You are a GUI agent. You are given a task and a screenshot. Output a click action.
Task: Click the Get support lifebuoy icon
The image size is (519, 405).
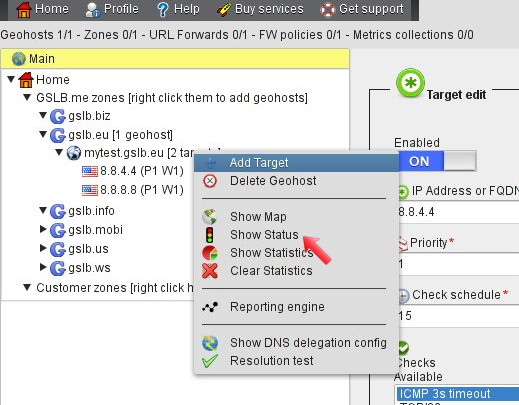coord(327,10)
